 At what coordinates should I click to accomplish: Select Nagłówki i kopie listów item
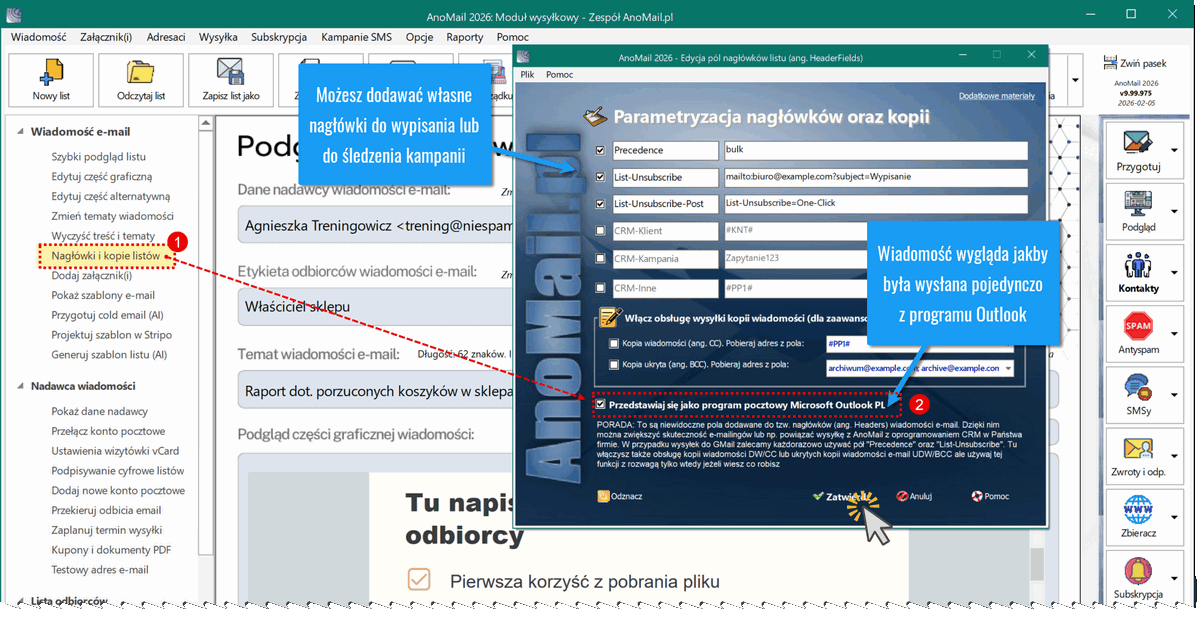[106, 256]
